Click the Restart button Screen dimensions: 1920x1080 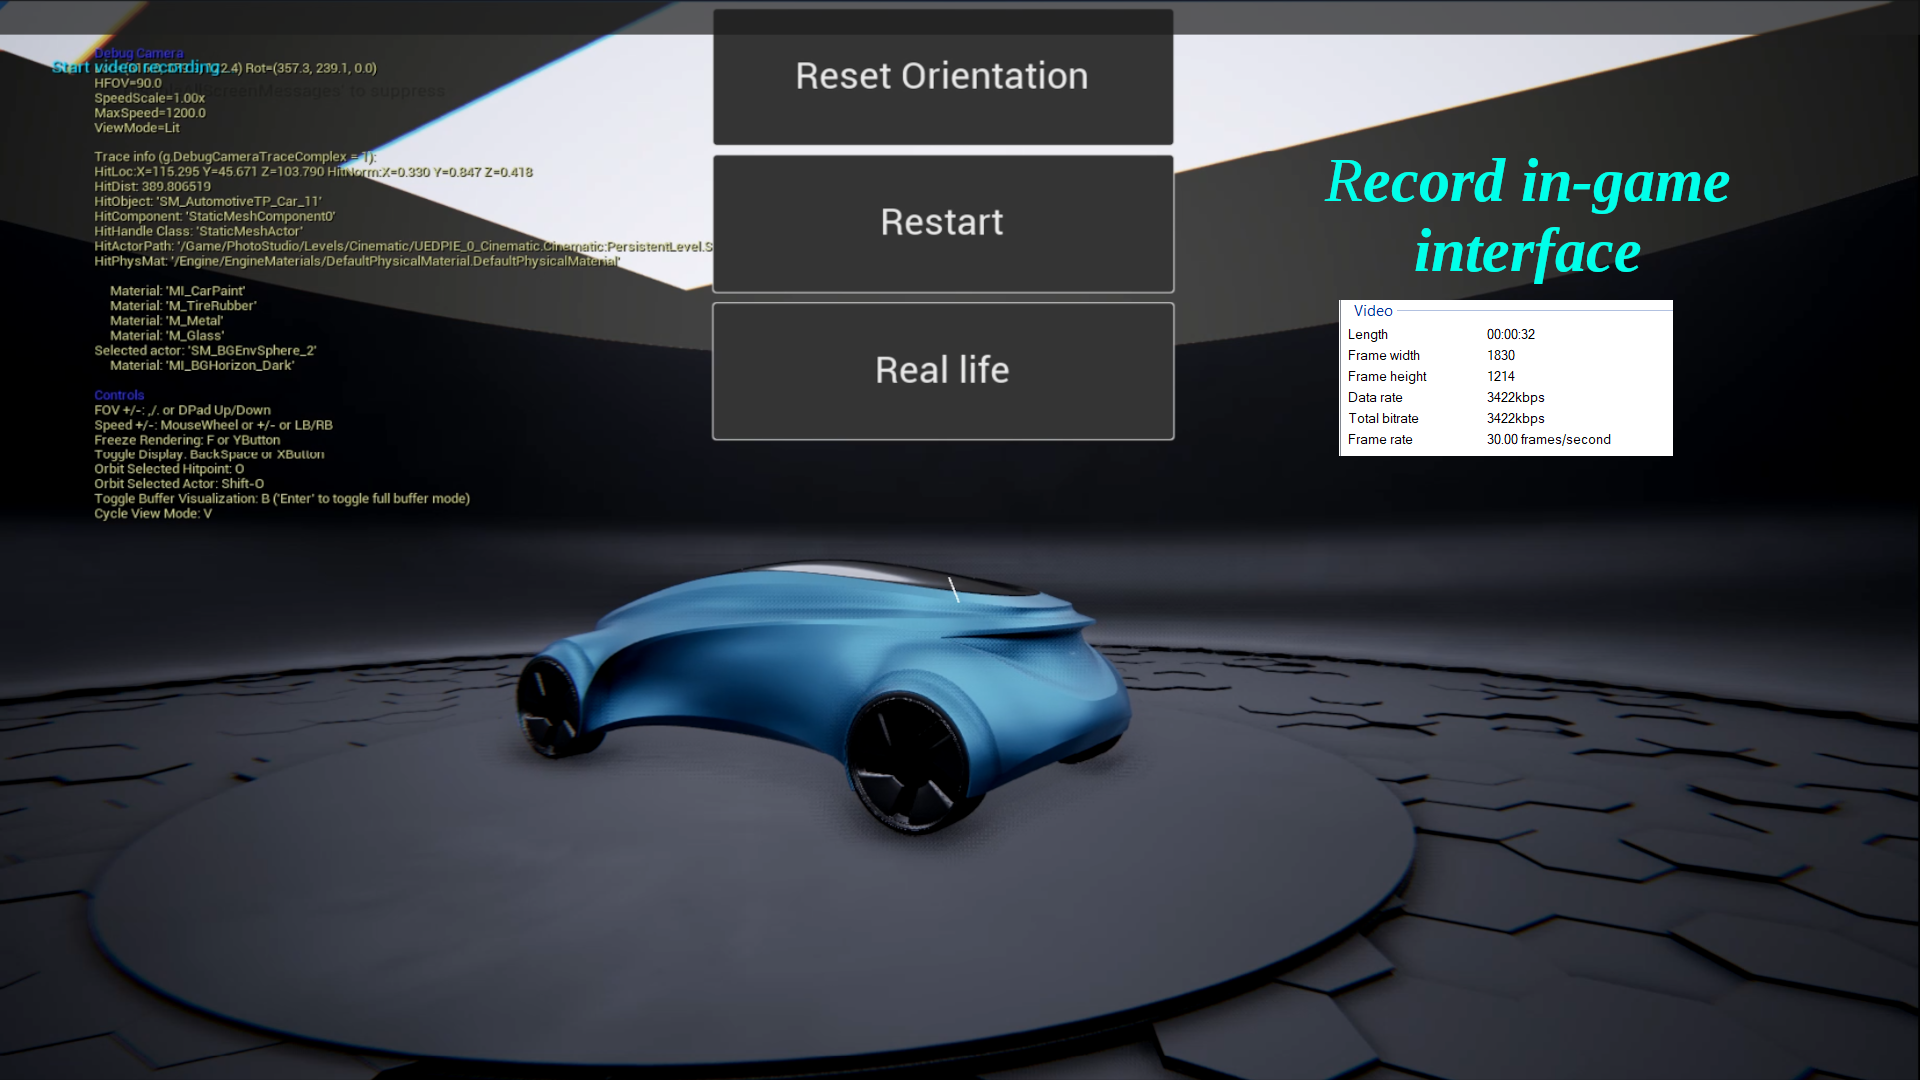(942, 223)
